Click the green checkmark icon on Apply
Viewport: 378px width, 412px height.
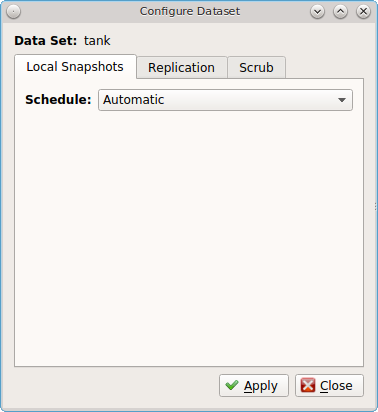232,385
